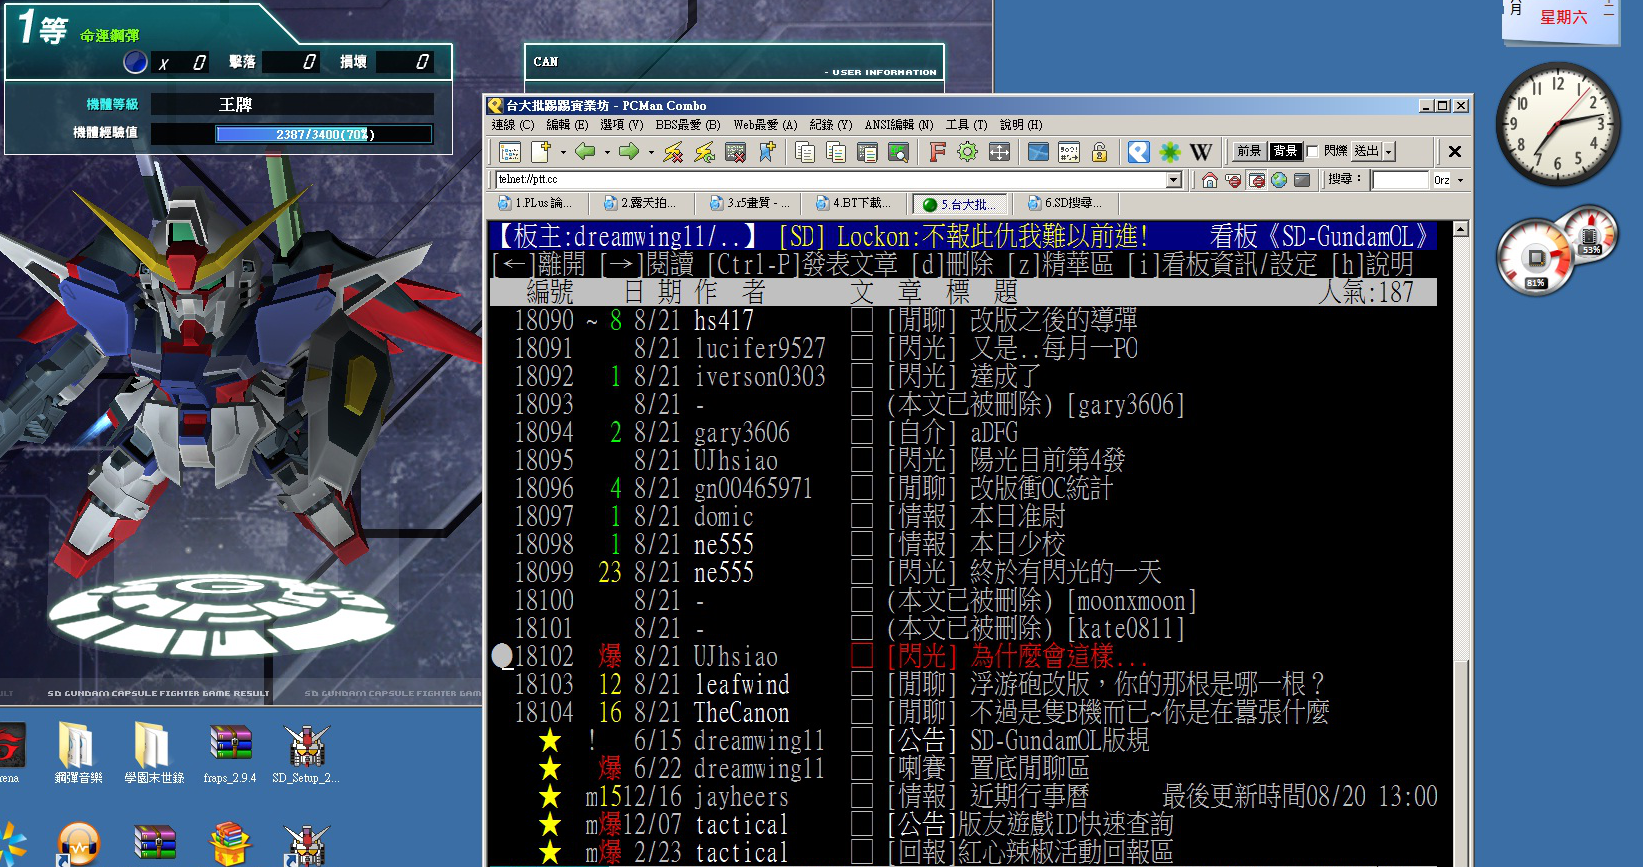This screenshot has width=1643, height=867.
Task: Open the 工具 (T) menu
Action: point(966,125)
